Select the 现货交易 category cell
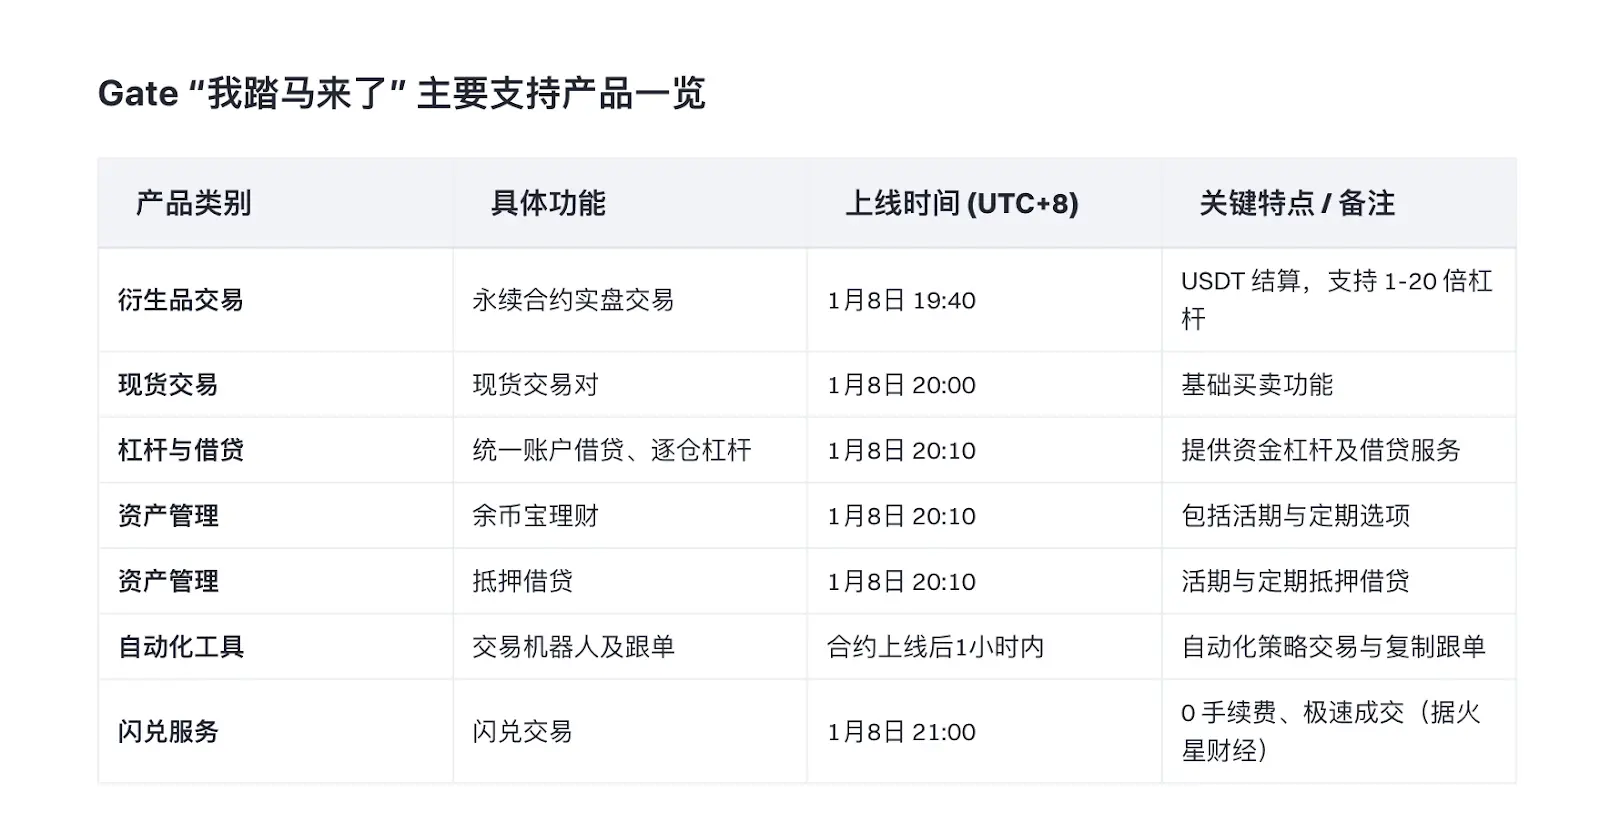The image size is (1600, 834). (168, 385)
